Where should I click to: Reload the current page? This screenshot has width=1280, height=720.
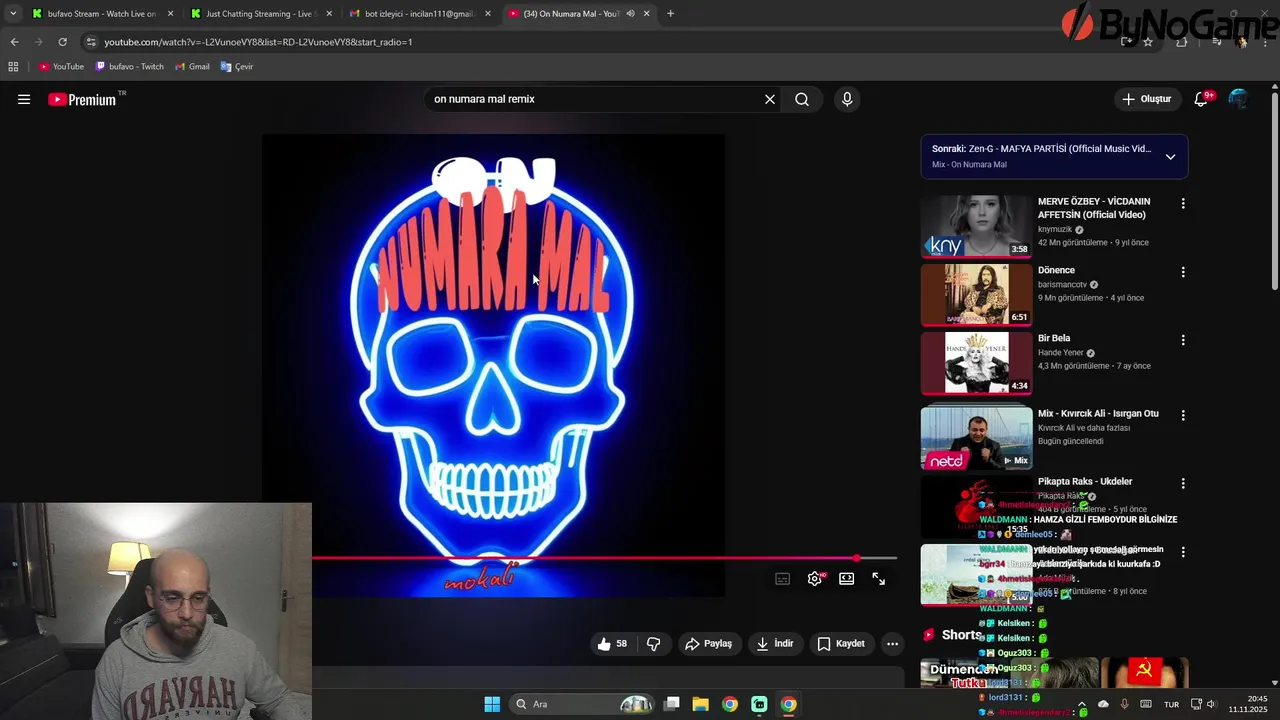tap(62, 42)
